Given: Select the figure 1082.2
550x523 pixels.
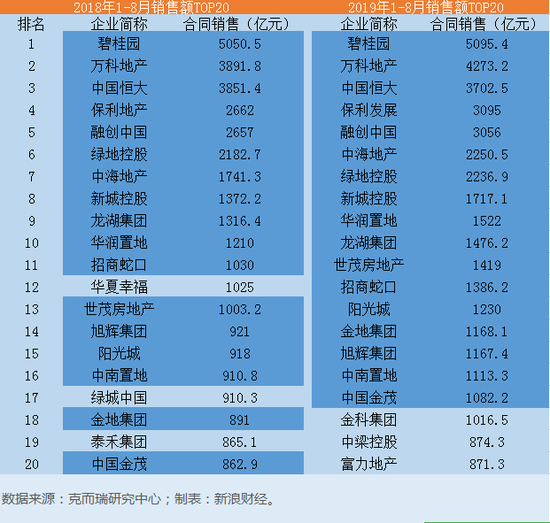Looking at the screenshot, I should pyautogui.click(x=487, y=398).
